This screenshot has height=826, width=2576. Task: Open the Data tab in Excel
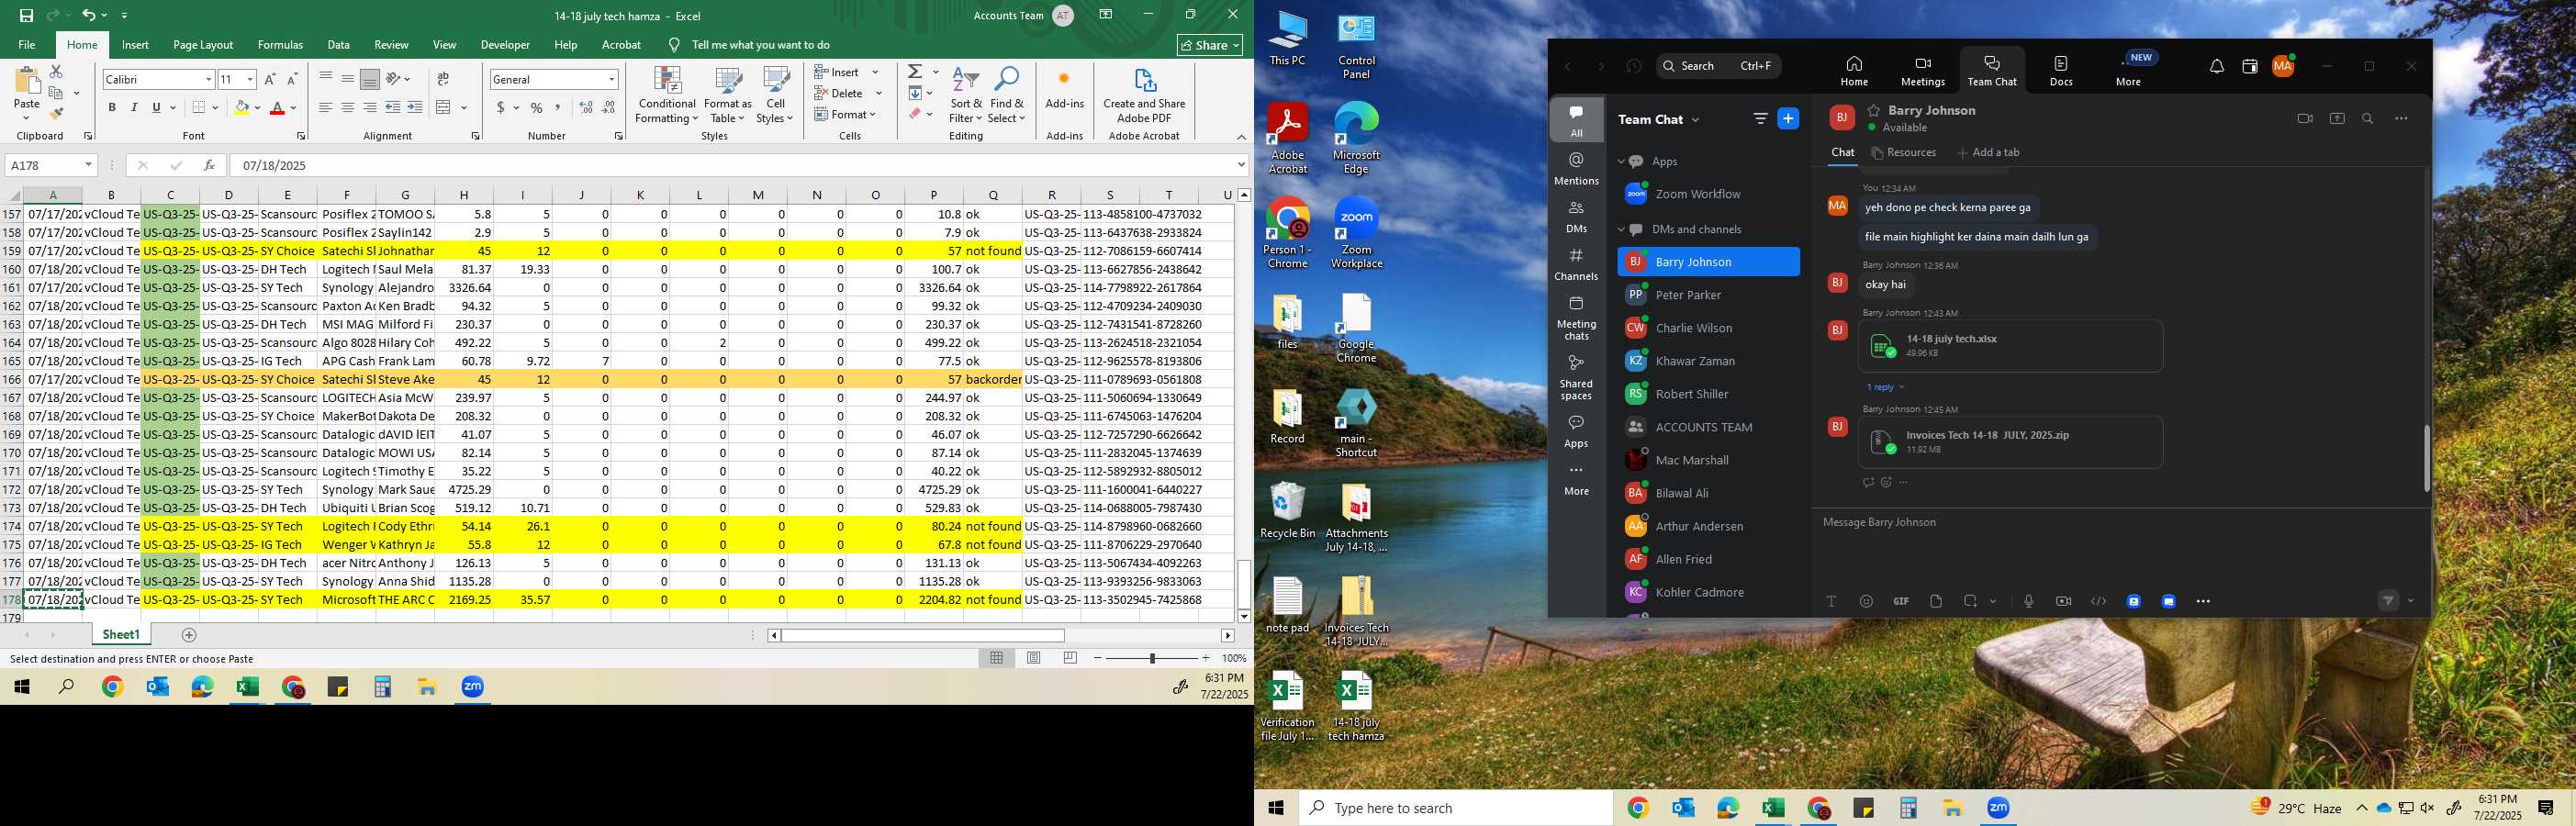(339, 45)
